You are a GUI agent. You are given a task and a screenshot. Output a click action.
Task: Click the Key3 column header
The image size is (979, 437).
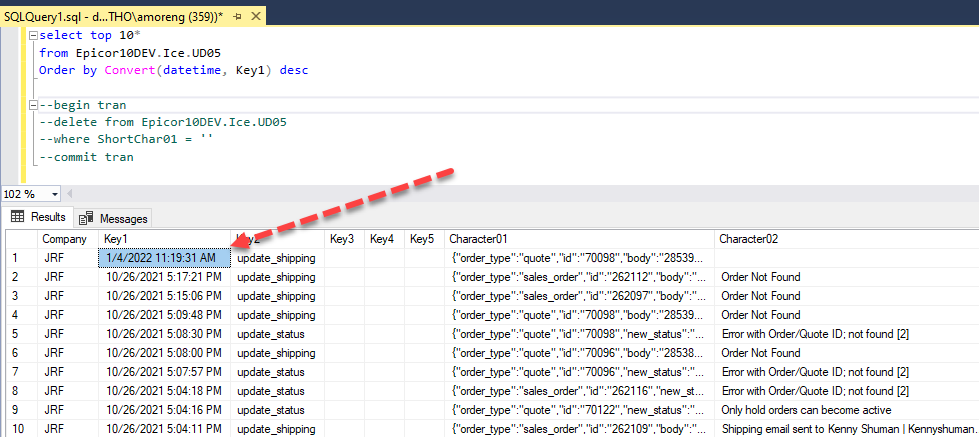coord(344,239)
